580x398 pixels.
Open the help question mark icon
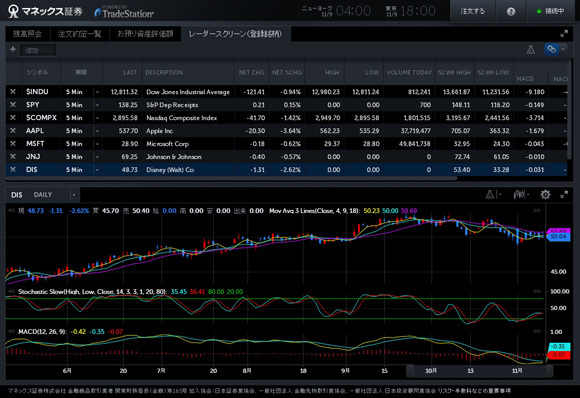coord(511,11)
